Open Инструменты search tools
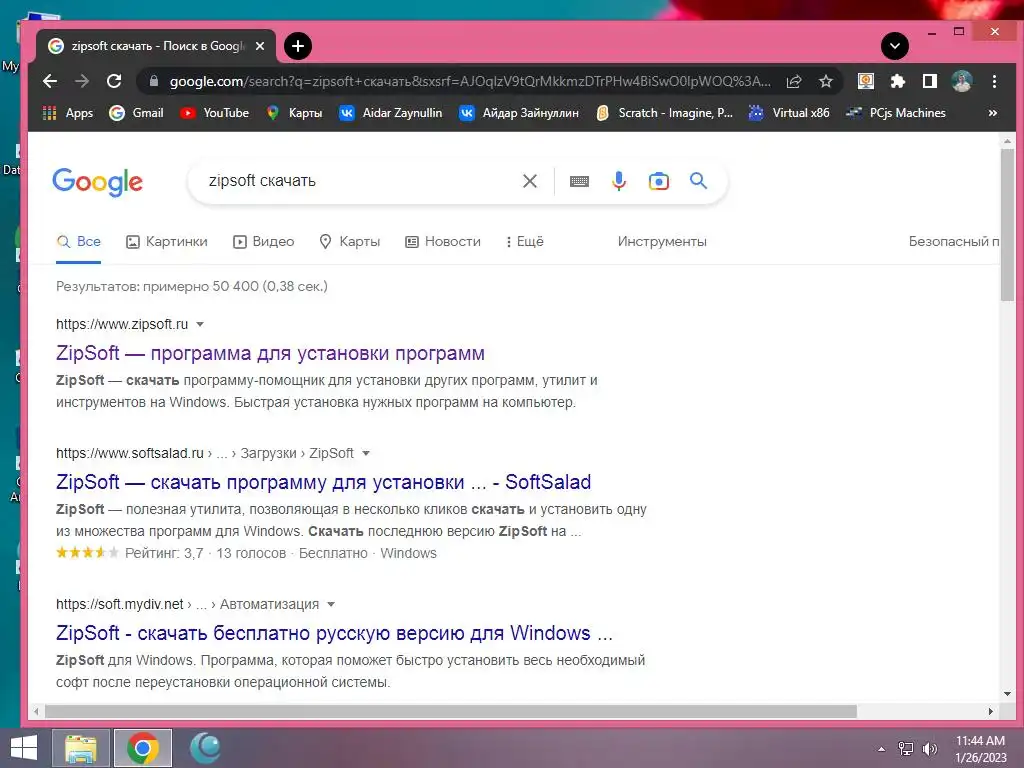Screen dimensions: 1024x768 pyautogui.click(x=662, y=242)
